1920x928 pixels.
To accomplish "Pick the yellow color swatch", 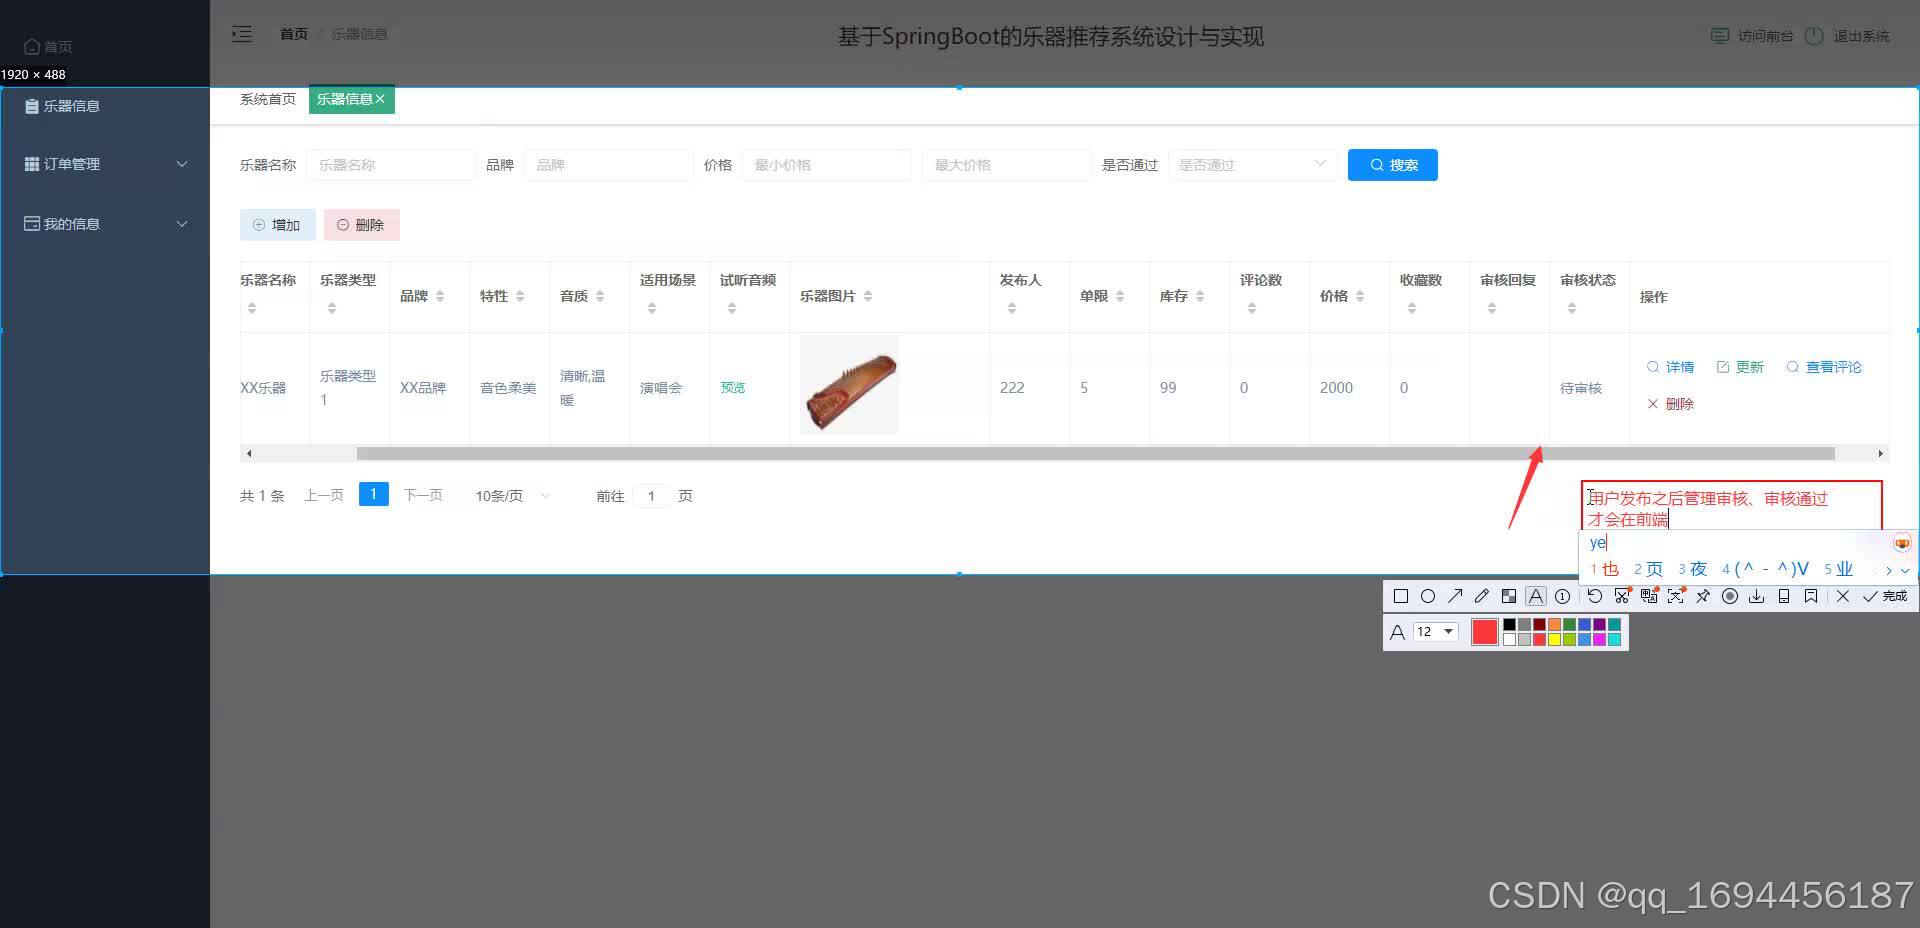I will [1554, 640].
